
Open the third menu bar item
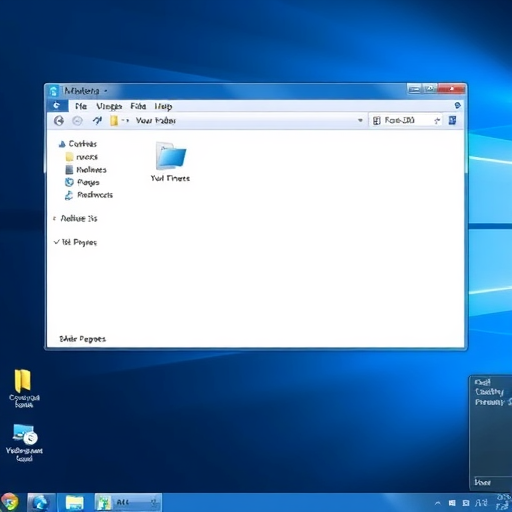click(x=138, y=106)
